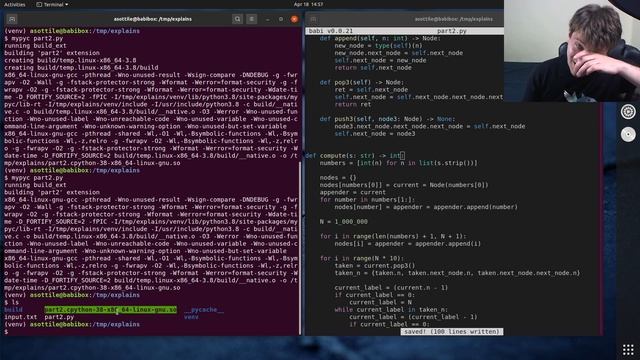This screenshot has width=640, height=360.
Task: Click 'def append(self, n: int) -> Node:' line
Action: point(380,38)
